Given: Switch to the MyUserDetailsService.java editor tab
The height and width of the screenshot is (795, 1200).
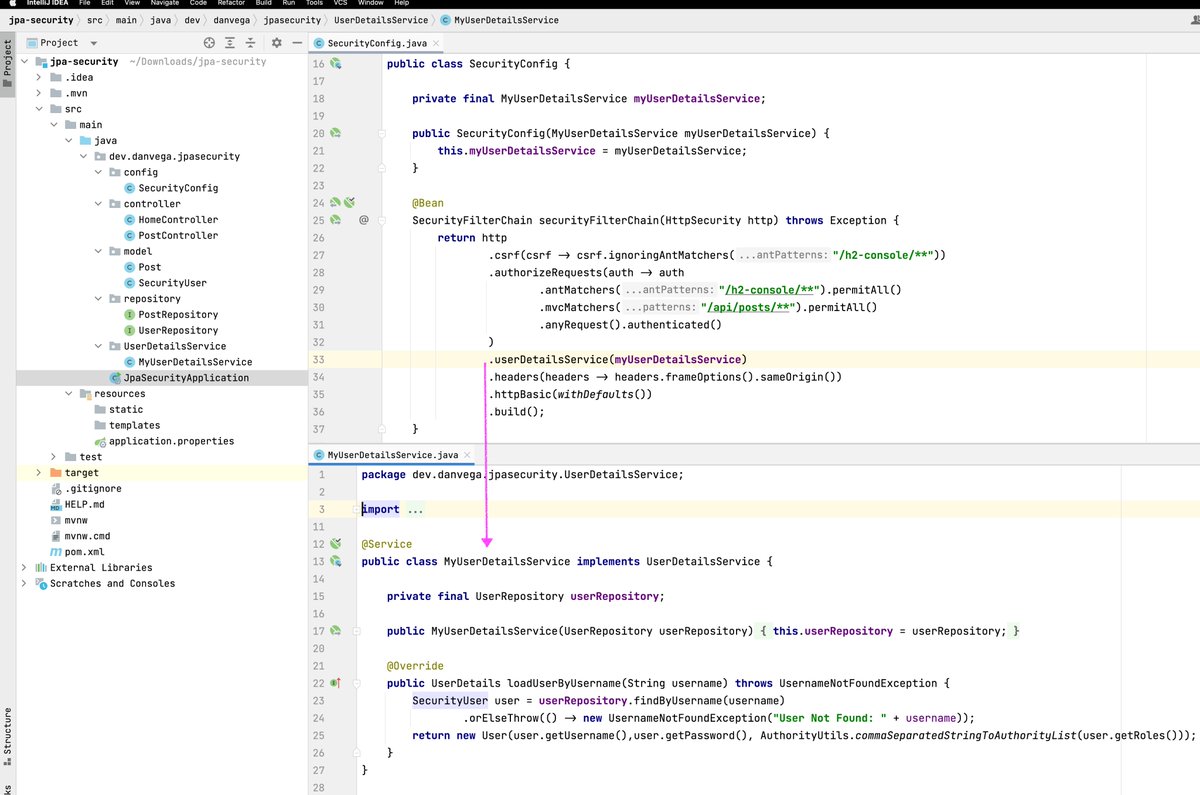Looking at the screenshot, I should (392, 454).
